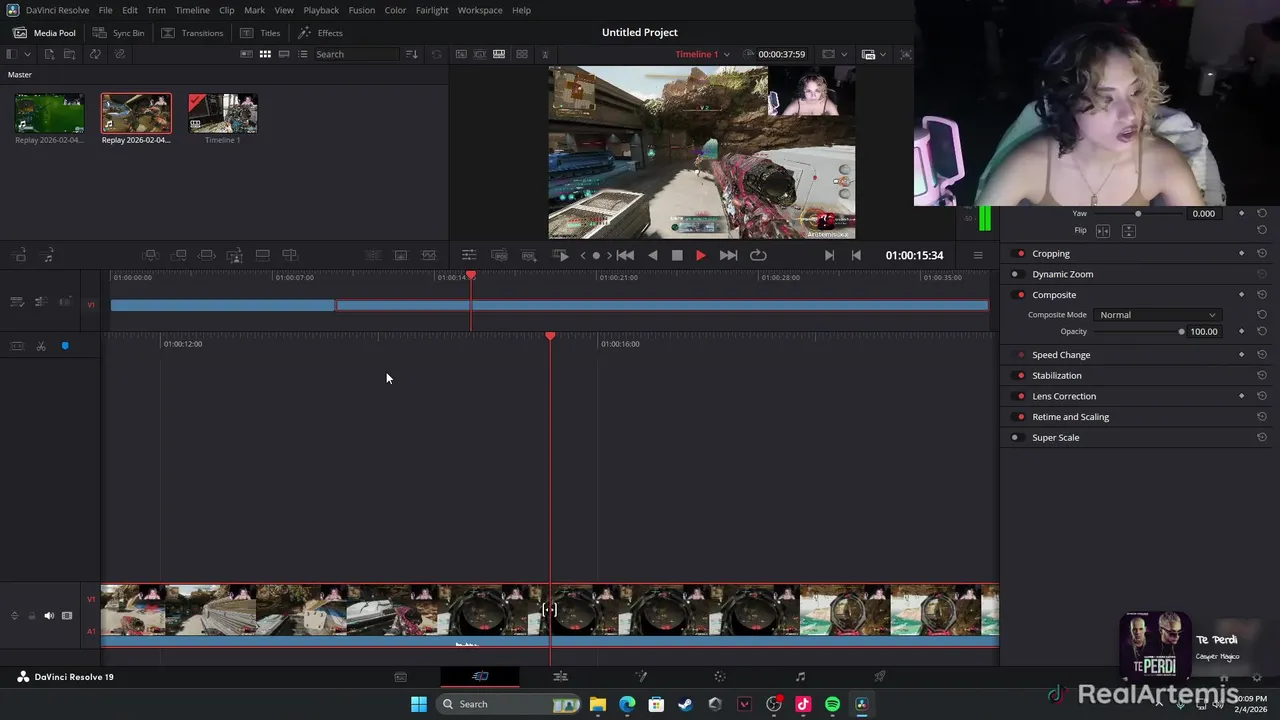
Task: Open the Sync Bin panel
Action: (x=118, y=33)
